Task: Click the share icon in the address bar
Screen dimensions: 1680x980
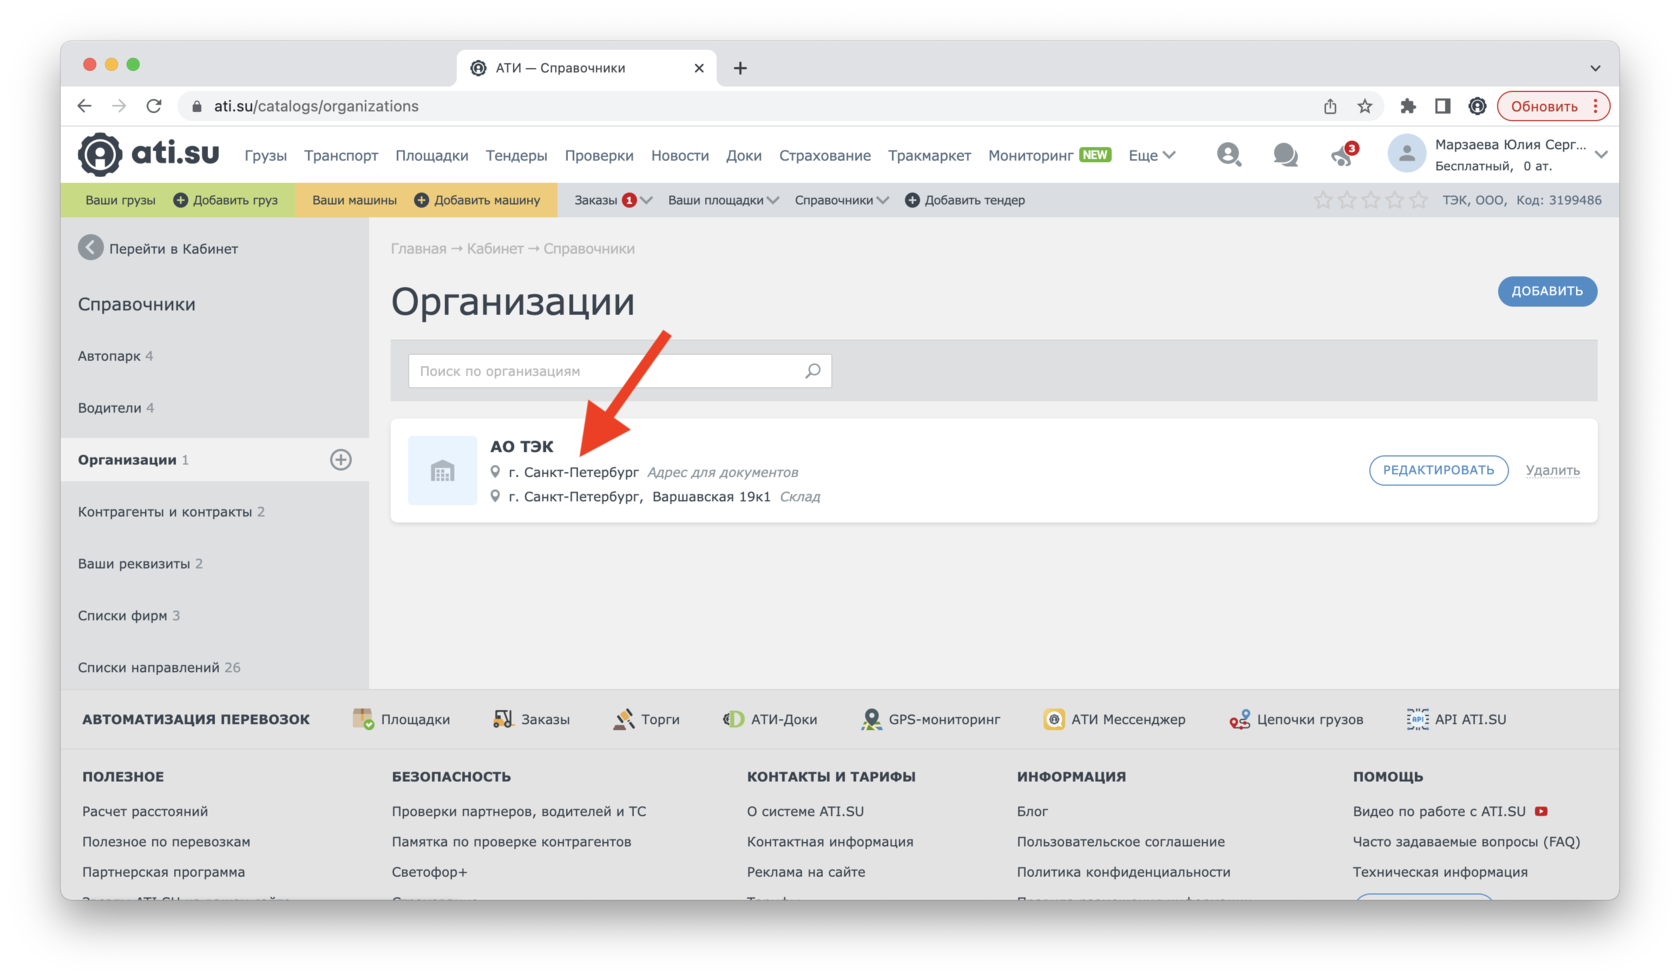Action: click(x=1330, y=106)
